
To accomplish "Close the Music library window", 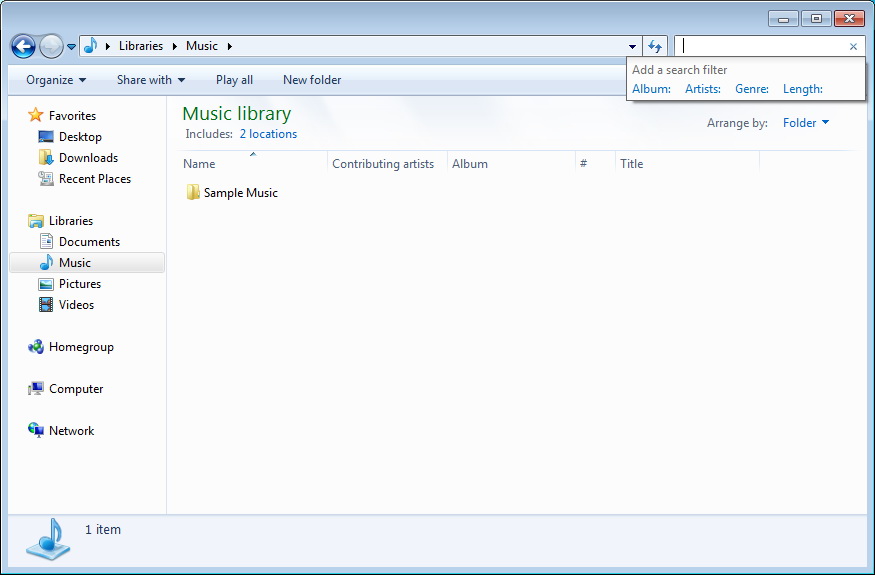I will (849, 19).
